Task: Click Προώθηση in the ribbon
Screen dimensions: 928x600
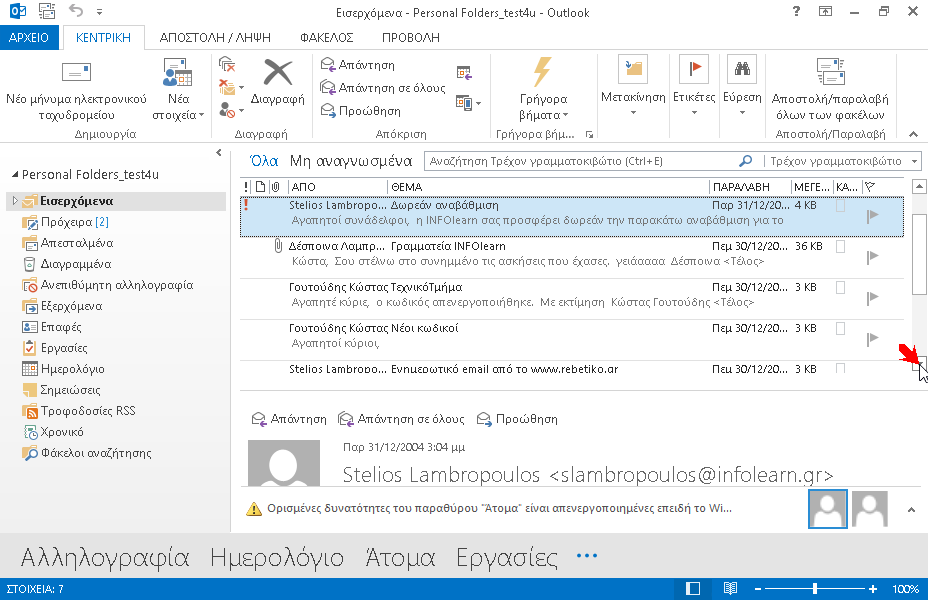Action: pyautogui.click(x=360, y=111)
